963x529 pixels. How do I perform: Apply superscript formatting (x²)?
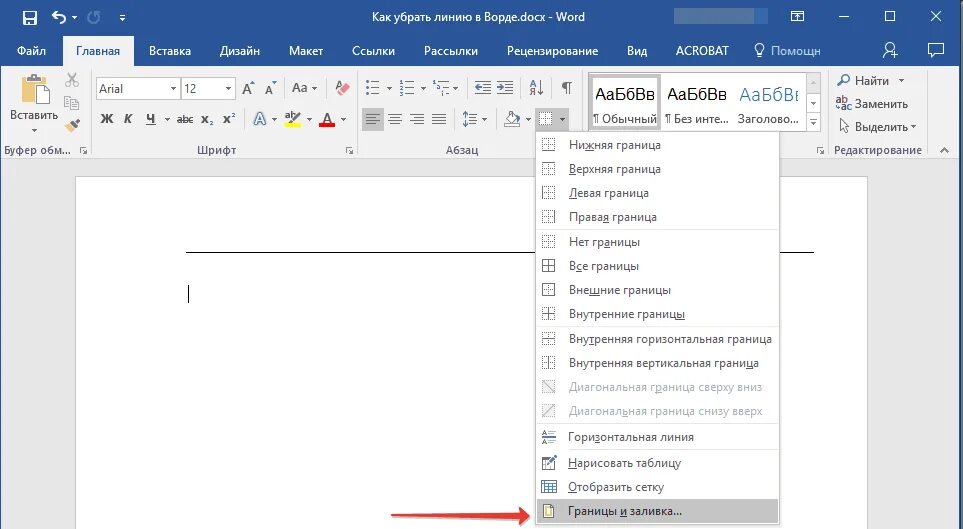[229, 119]
